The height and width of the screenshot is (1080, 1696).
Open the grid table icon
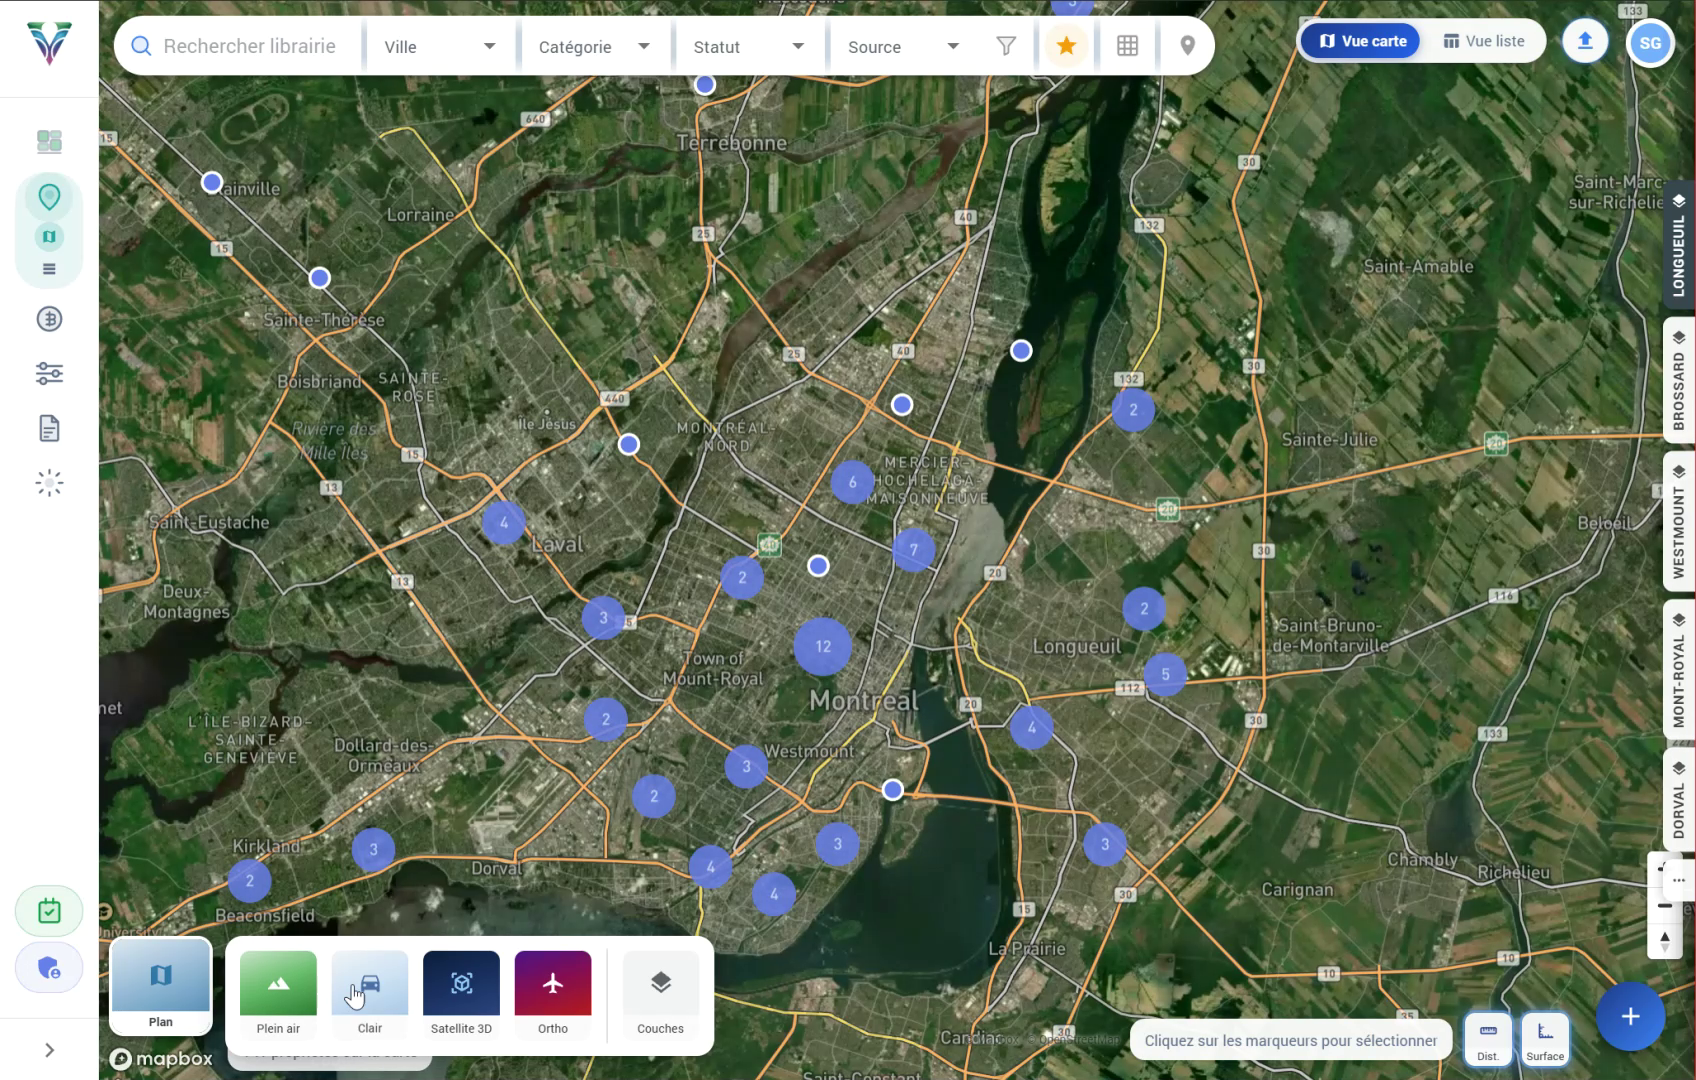1127,46
